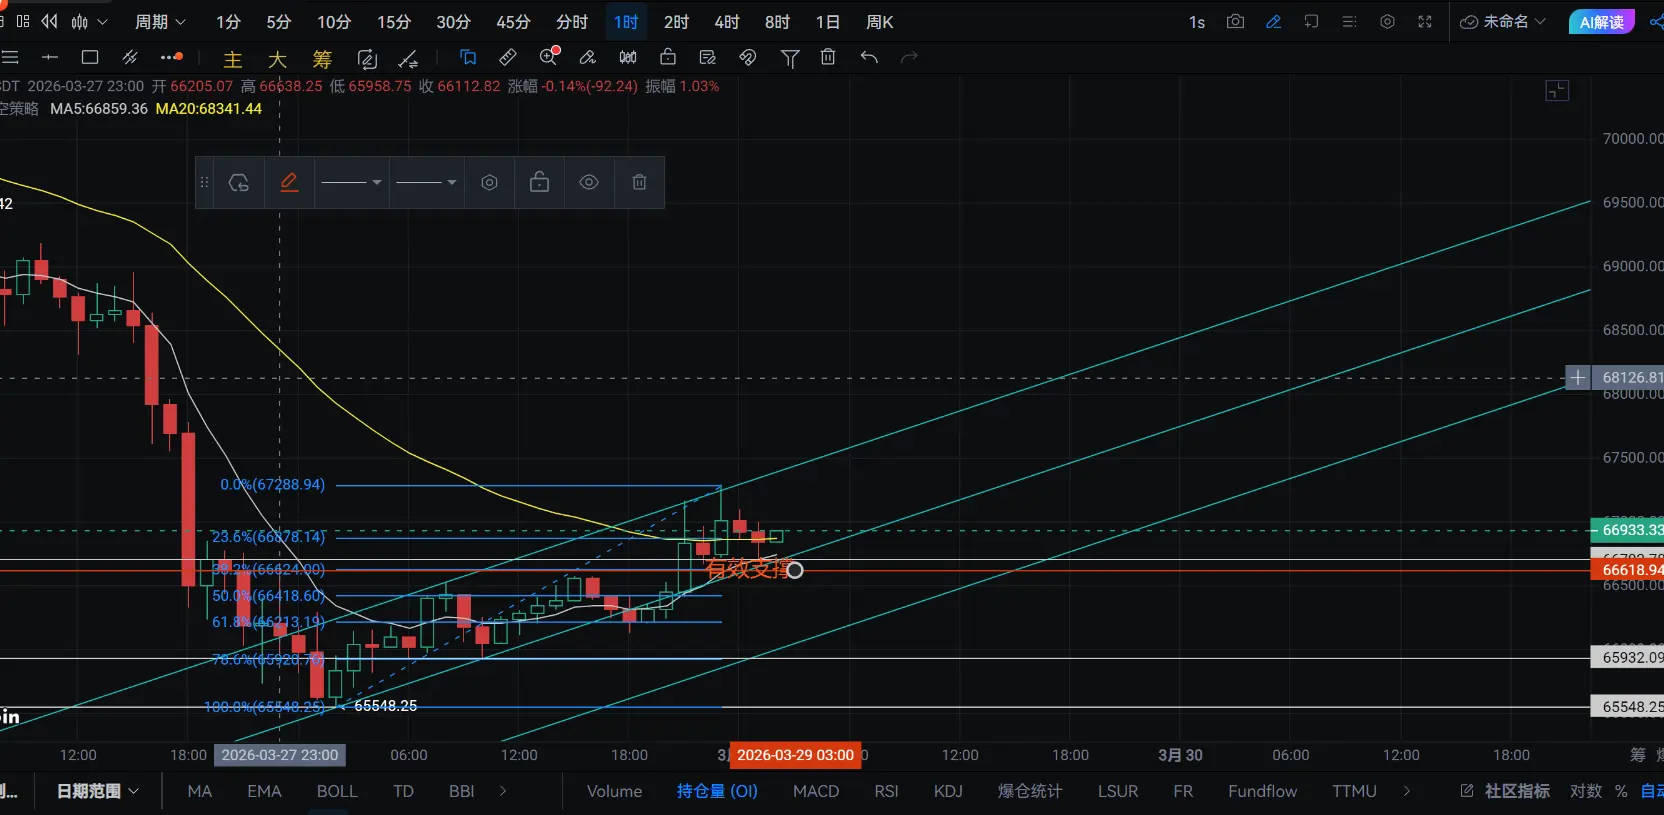Image resolution: width=1664 pixels, height=815 pixels.
Task: Collapse the chart pane with the corner icon
Action: click(x=1557, y=91)
